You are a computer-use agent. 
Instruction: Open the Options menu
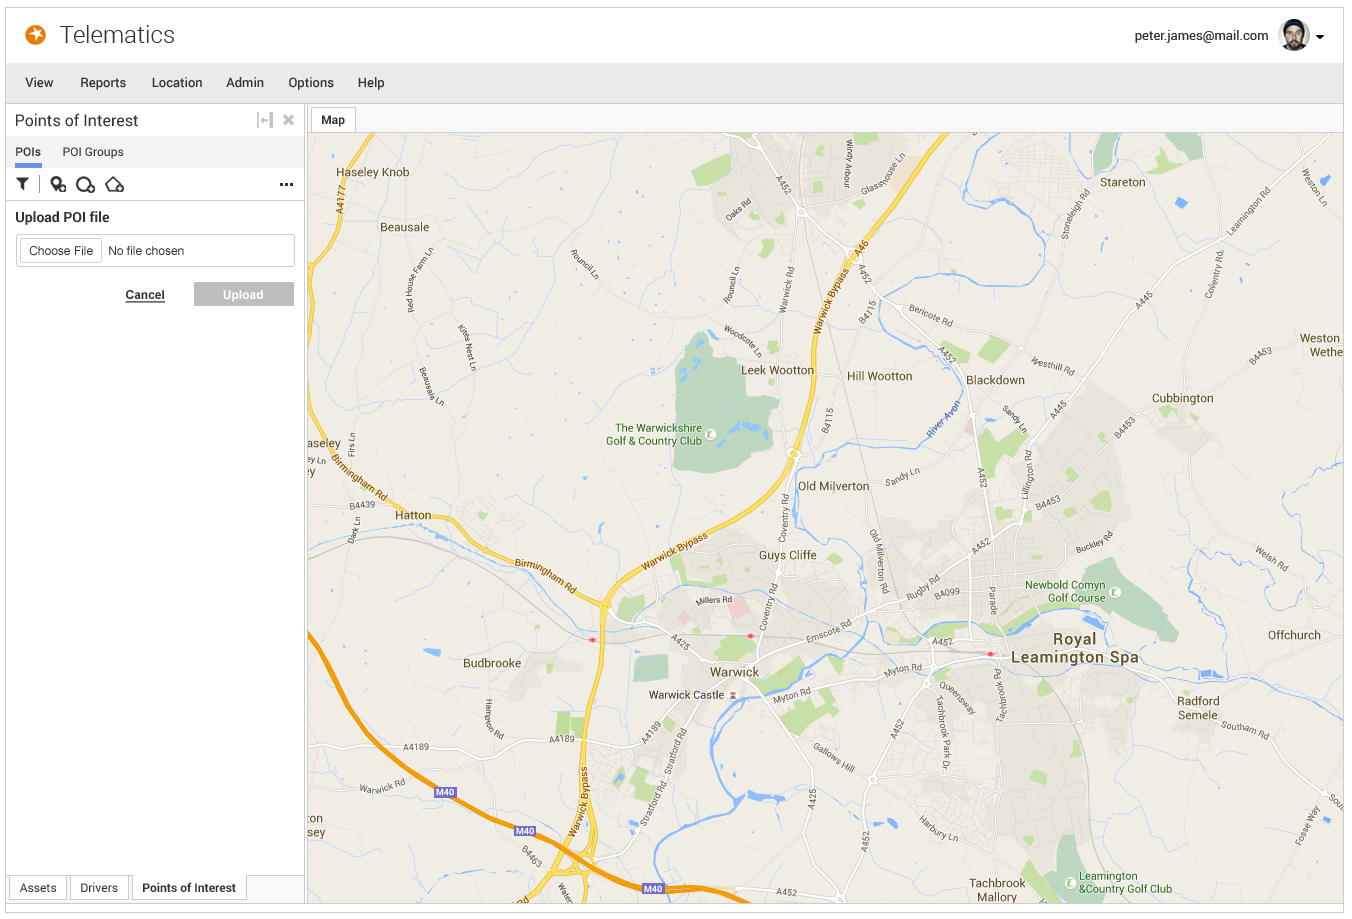(x=311, y=83)
